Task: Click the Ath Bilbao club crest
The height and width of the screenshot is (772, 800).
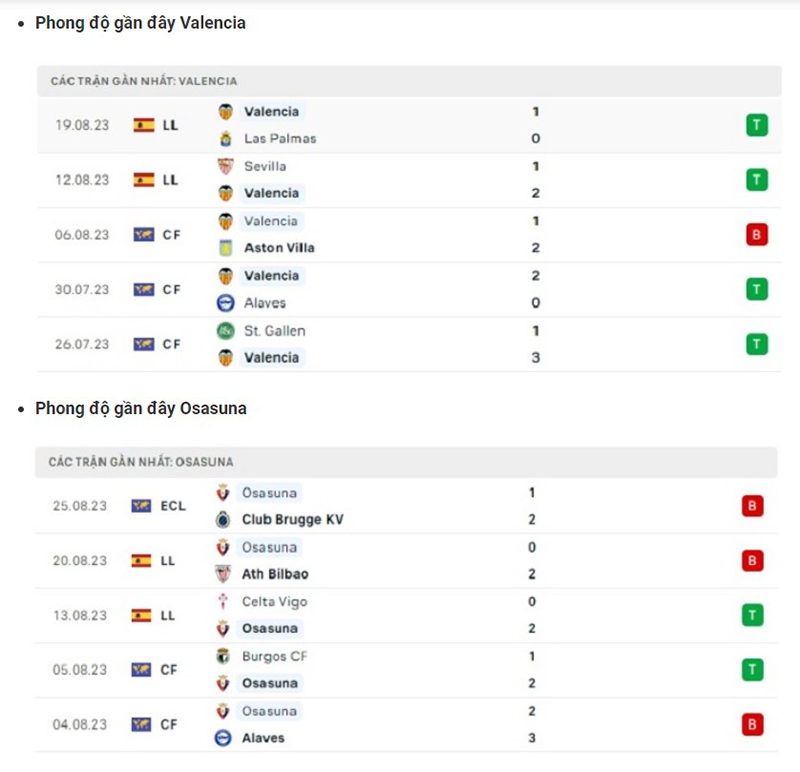Action: [x=223, y=574]
